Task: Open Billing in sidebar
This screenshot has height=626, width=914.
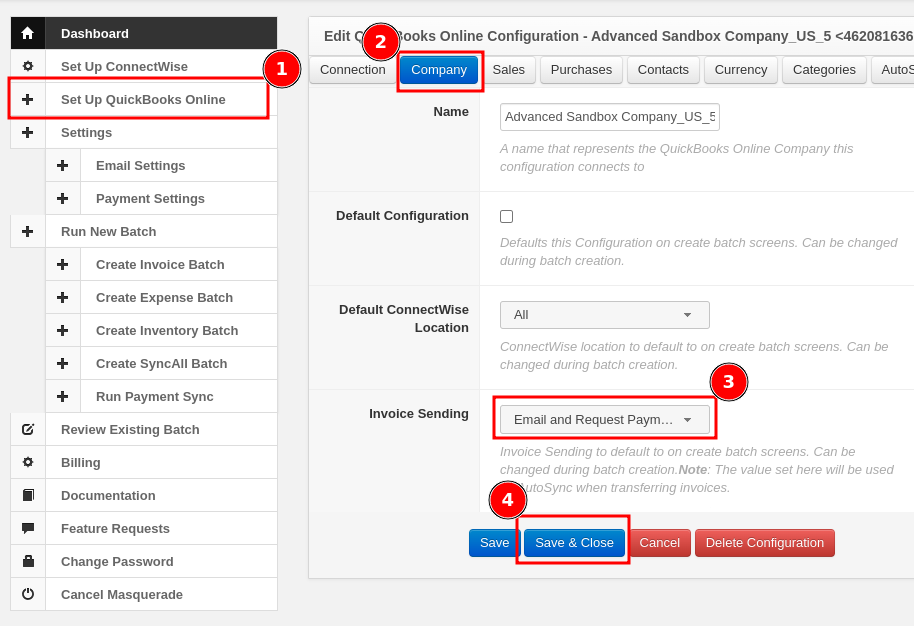Action: pyautogui.click(x=161, y=462)
